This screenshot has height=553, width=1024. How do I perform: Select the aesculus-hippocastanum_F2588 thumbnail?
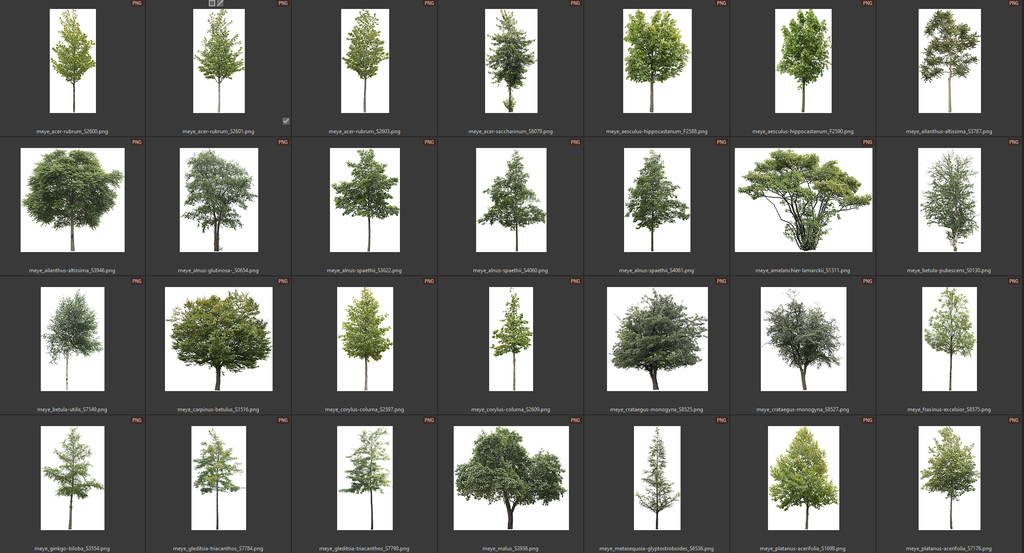click(657, 61)
